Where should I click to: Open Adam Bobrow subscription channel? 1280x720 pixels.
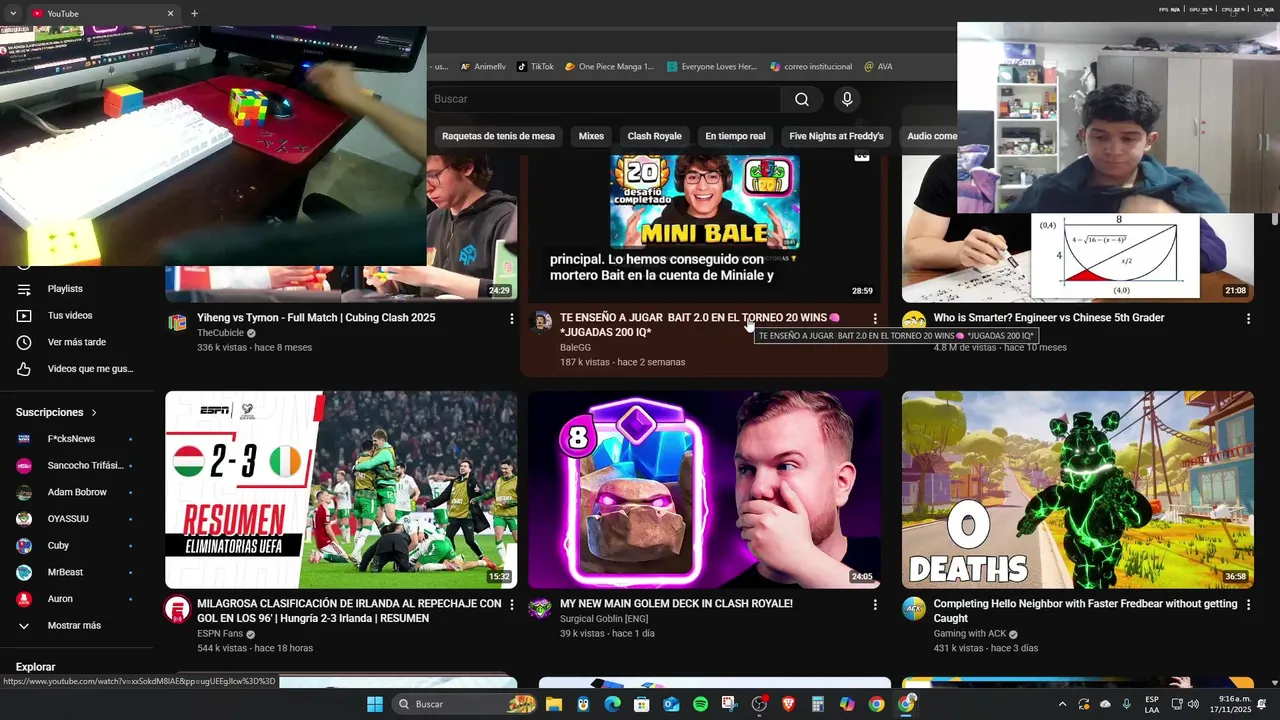click(x=75, y=492)
